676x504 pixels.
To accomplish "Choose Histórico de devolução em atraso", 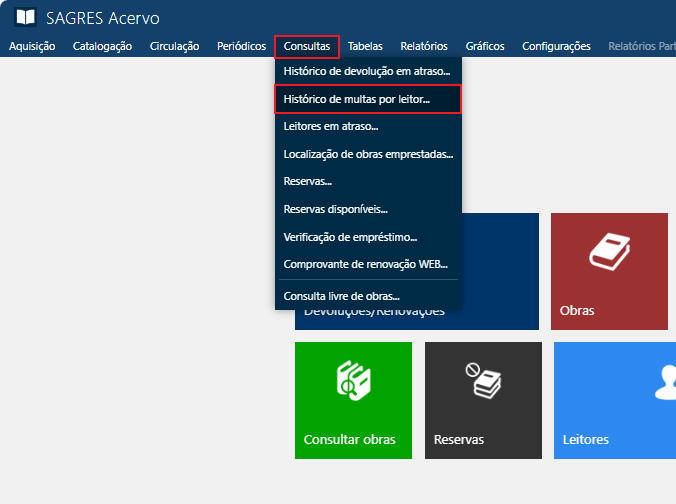I will [367, 72].
